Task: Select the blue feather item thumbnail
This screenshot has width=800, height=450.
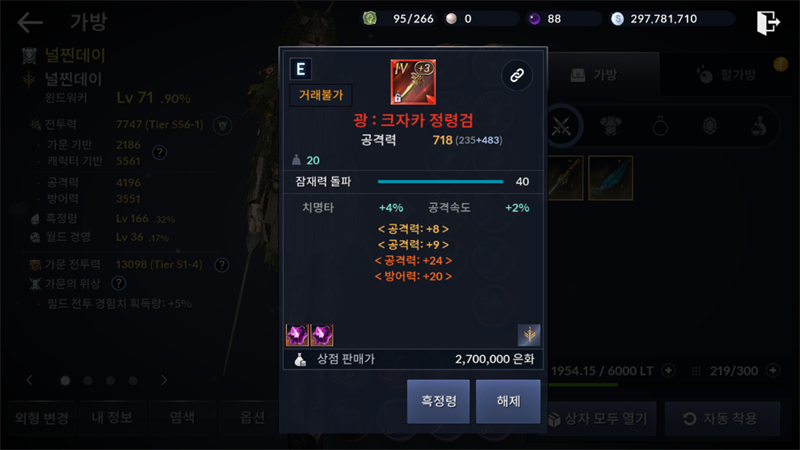Action: pos(610,178)
